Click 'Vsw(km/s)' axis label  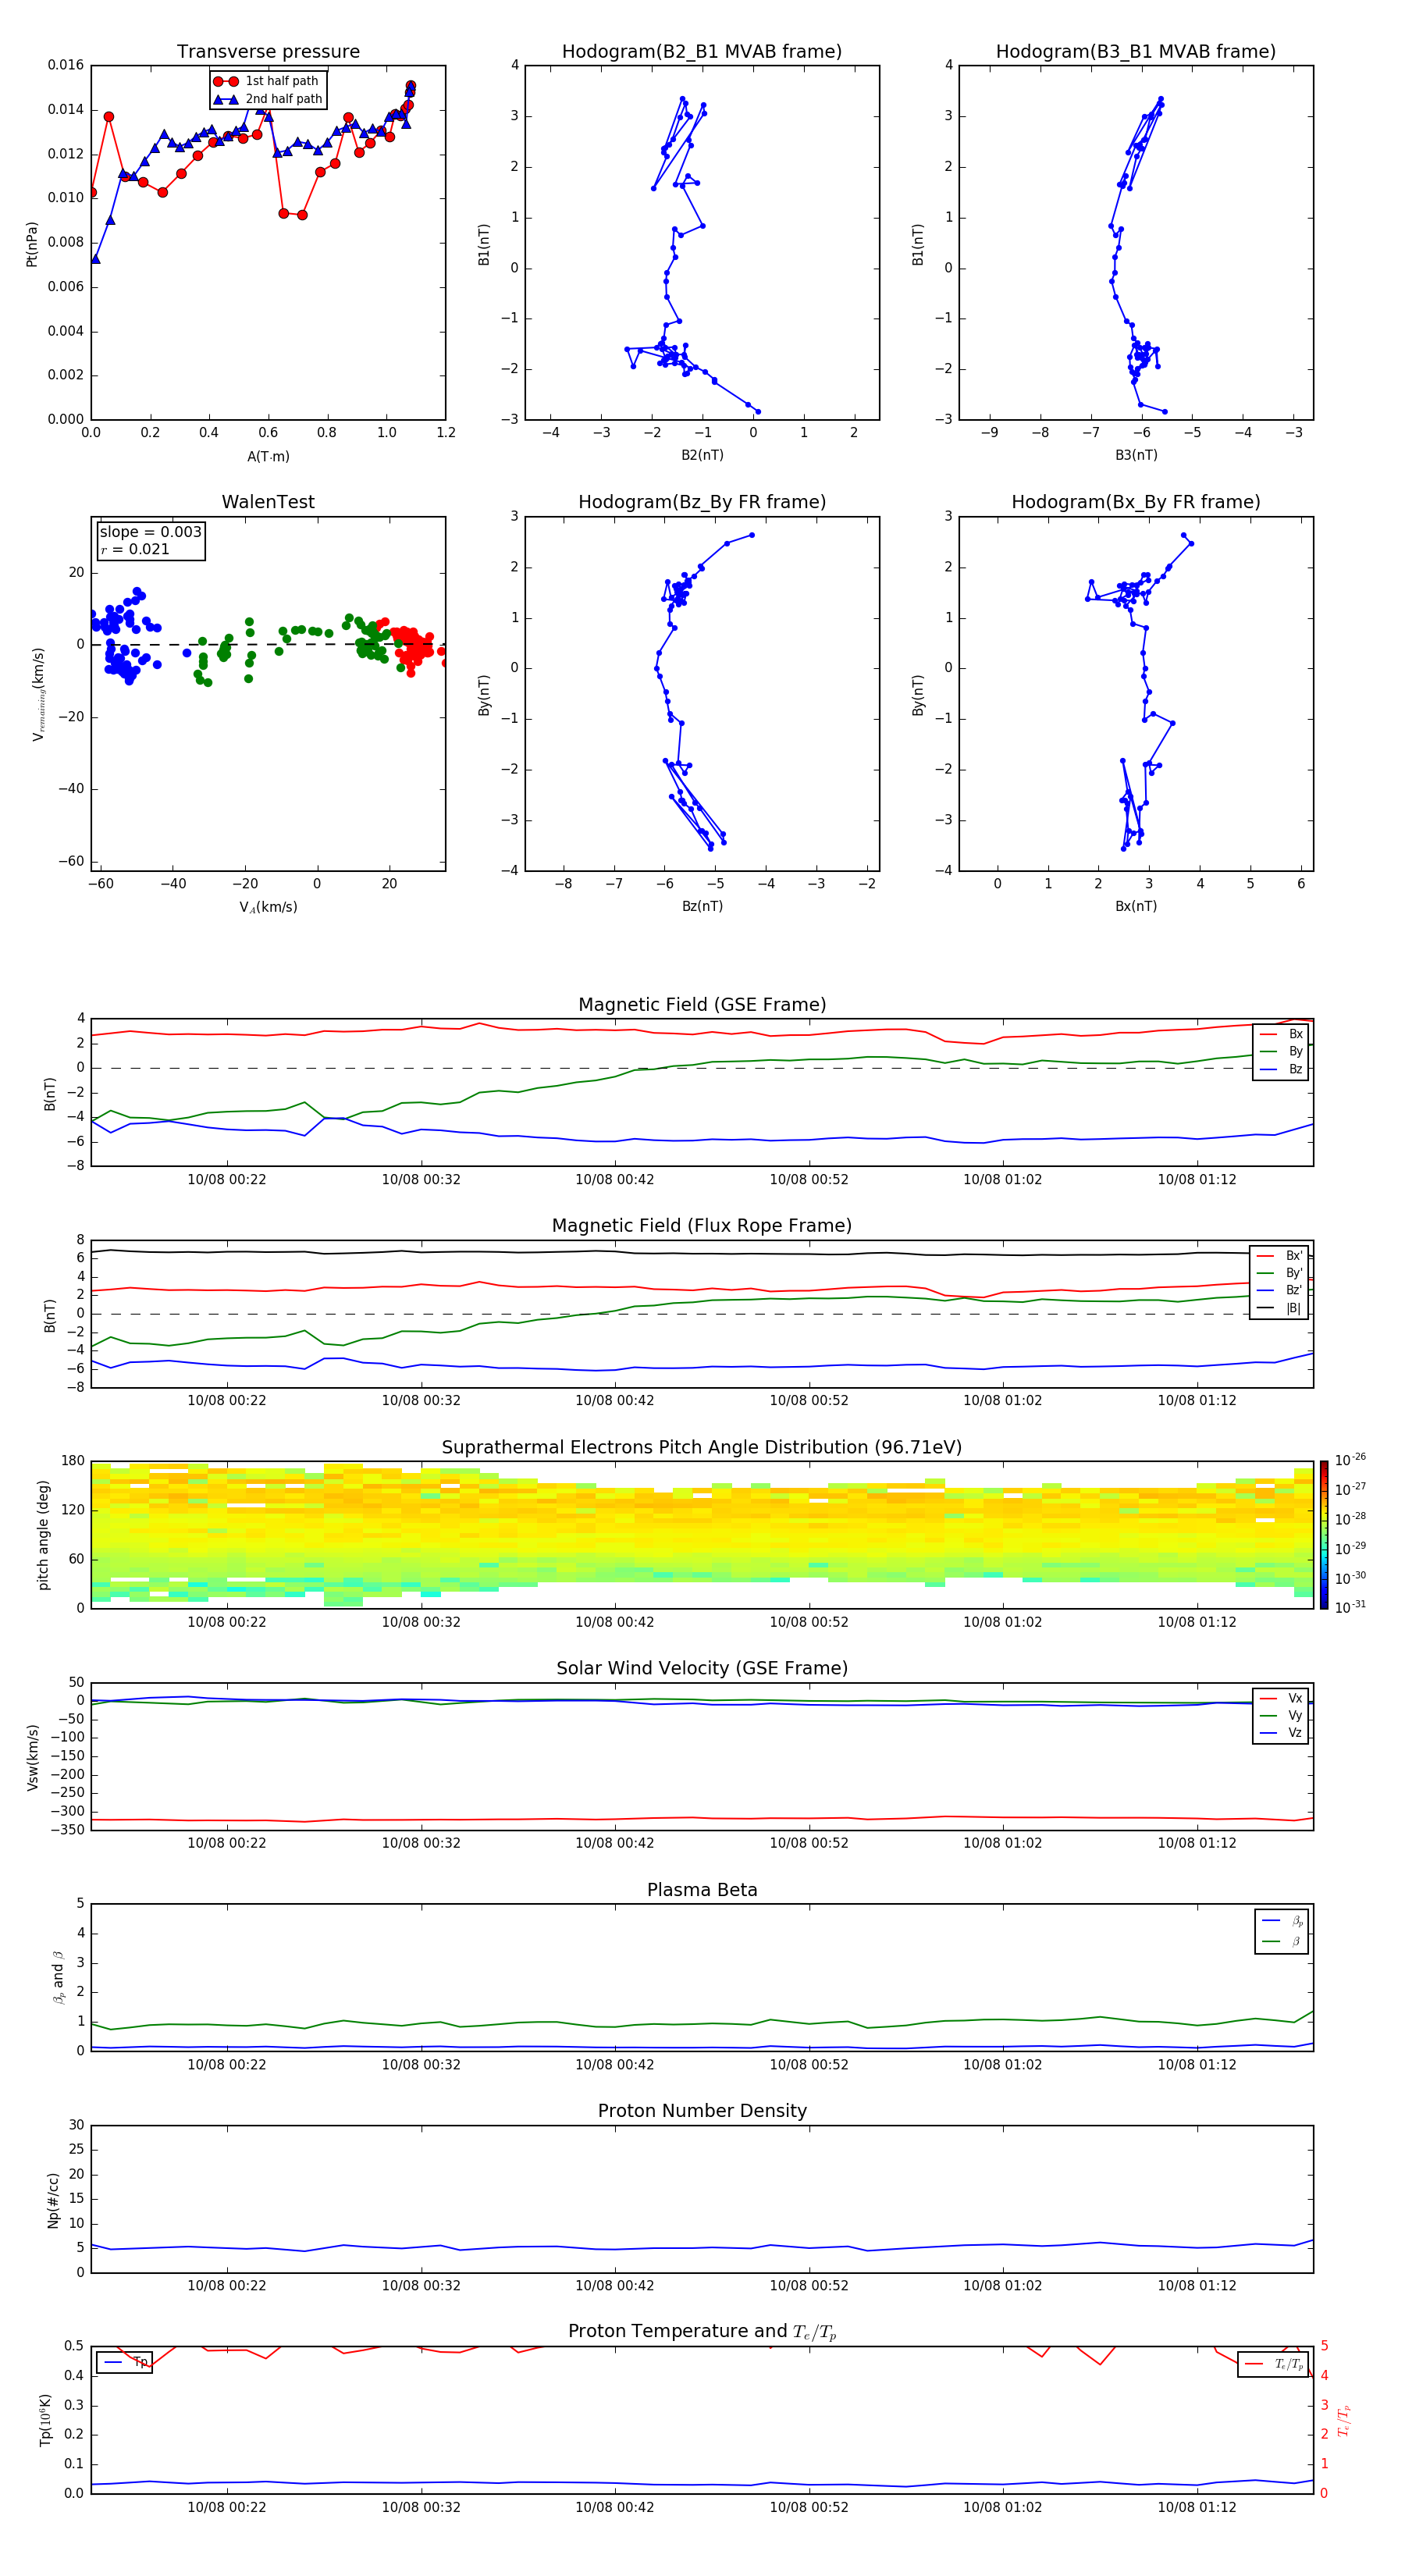click(x=33, y=1757)
